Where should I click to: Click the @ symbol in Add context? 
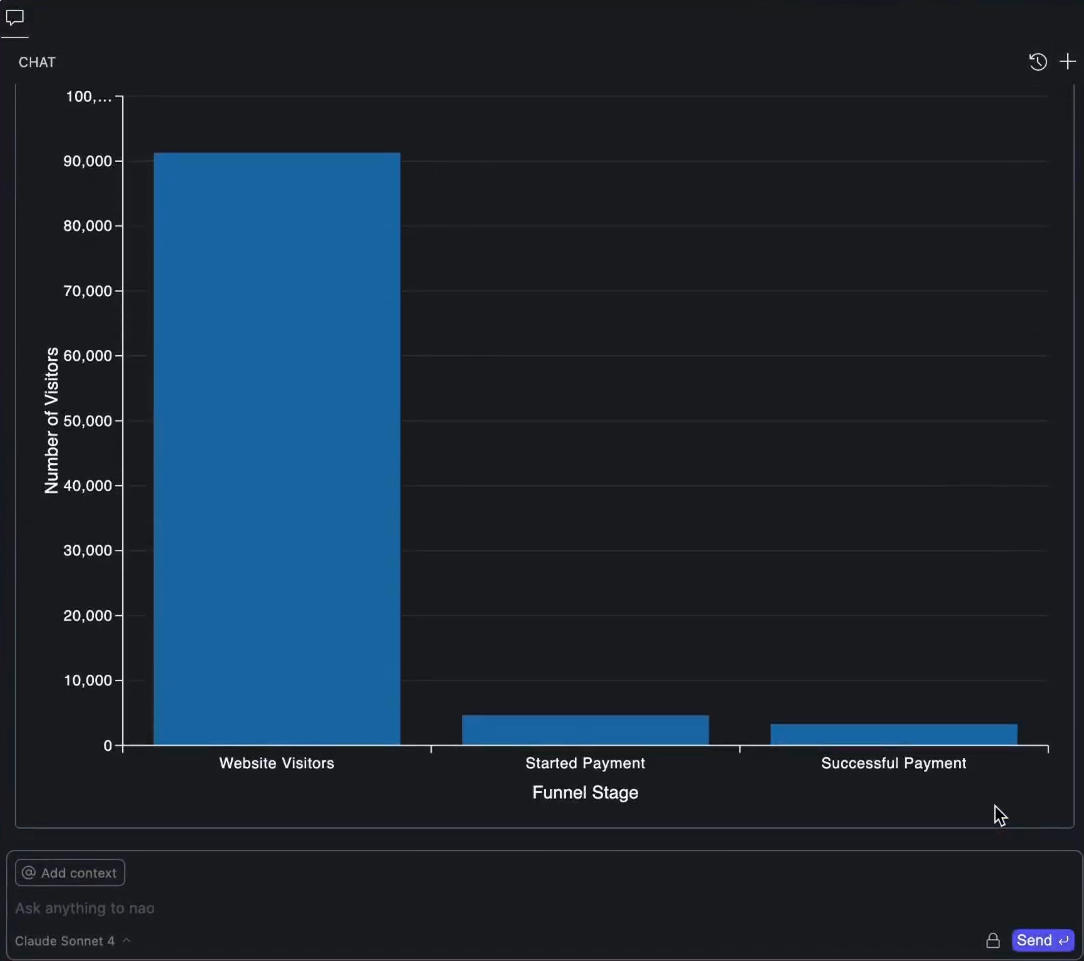pos(29,873)
